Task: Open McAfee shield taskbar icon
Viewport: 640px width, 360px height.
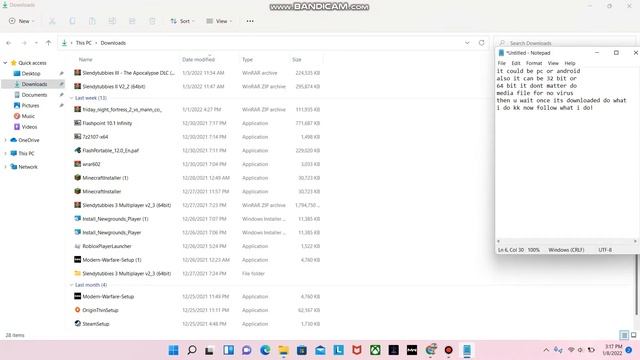Action: click(x=357, y=350)
